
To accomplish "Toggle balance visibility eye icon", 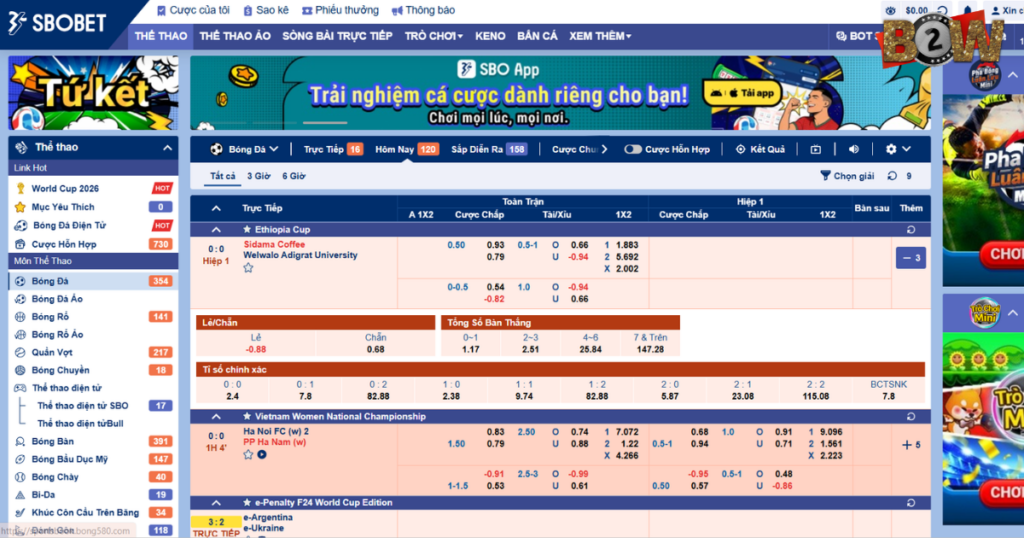I will (x=890, y=10).
